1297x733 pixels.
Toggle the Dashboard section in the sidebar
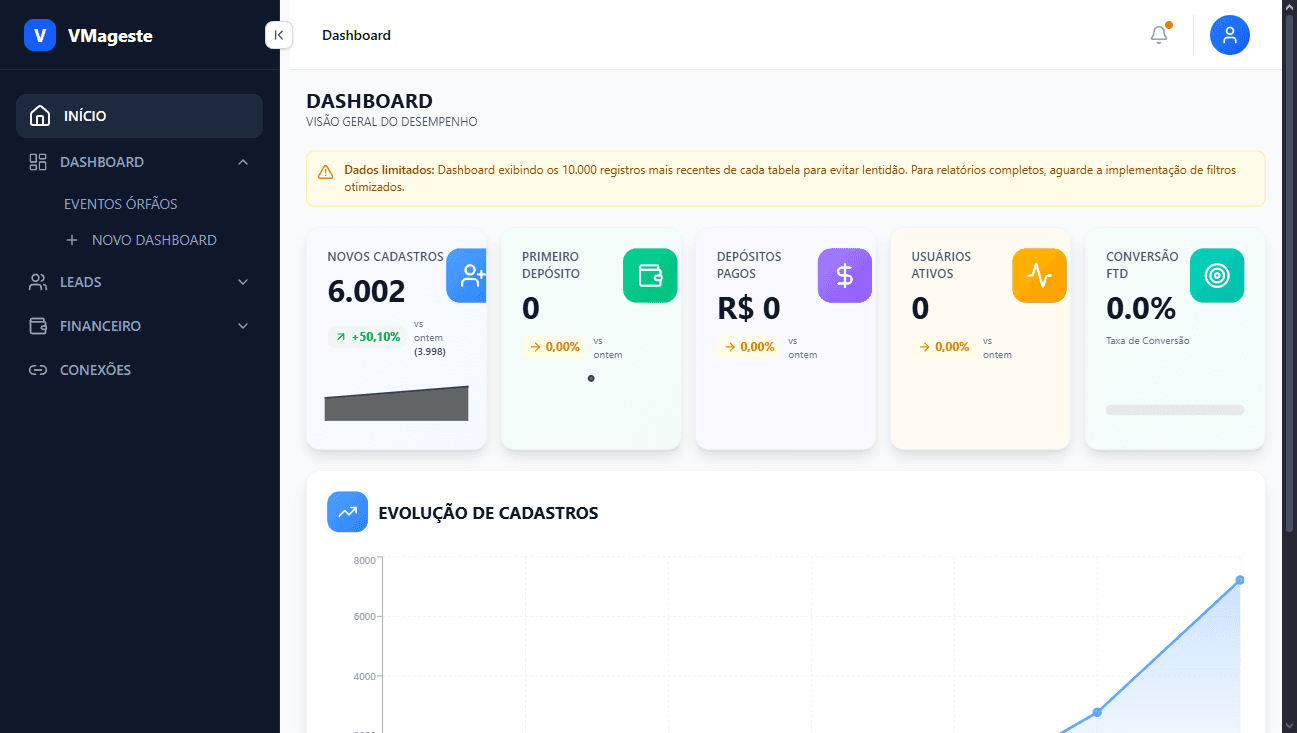tap(140, 161)
